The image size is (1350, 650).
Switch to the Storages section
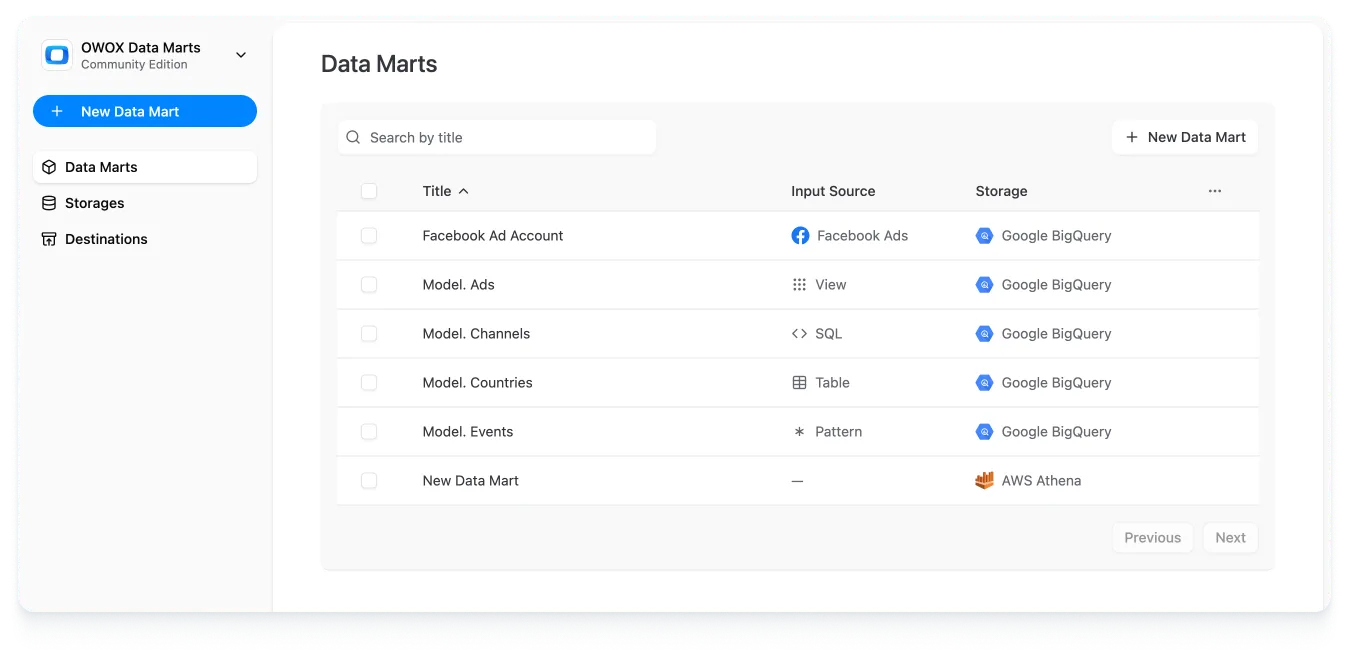[95, 202]
